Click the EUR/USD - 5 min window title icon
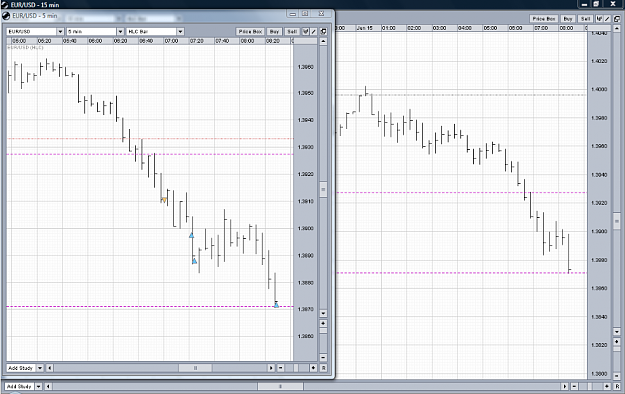Screen dimensions: 625x394 [6, 16]
